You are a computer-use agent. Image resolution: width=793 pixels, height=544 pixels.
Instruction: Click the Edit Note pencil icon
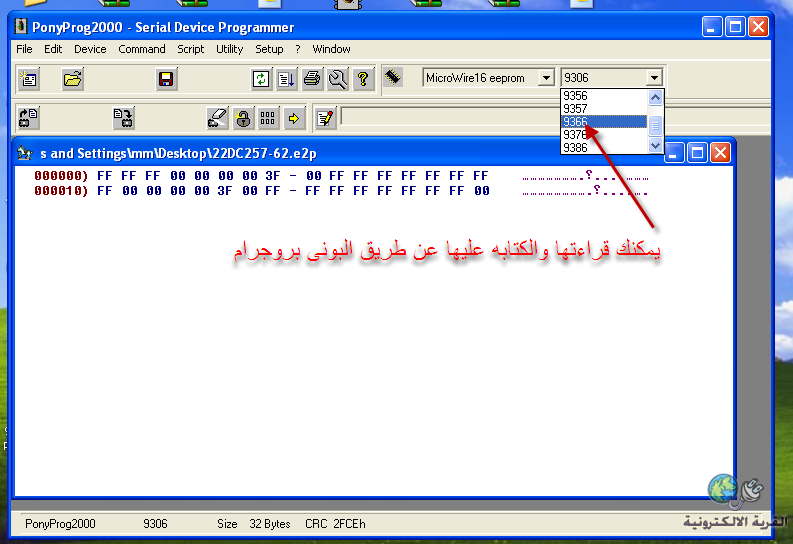coord(325,118)
